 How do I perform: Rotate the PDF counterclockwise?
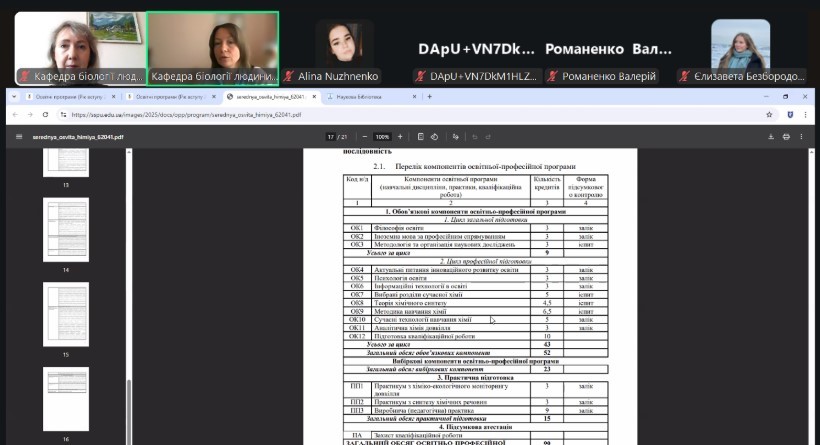[435, 137]
